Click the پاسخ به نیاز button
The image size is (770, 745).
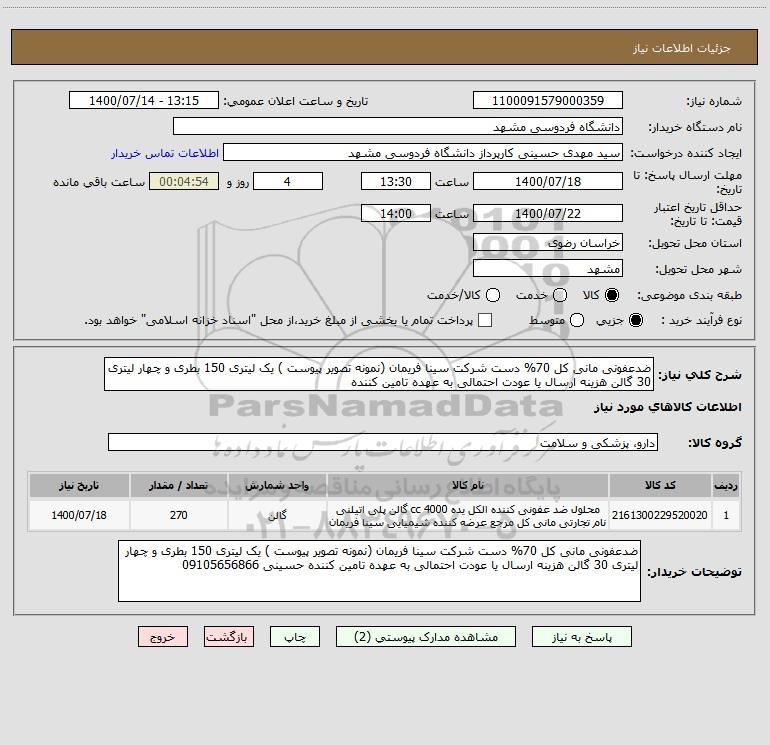[582, 637]
